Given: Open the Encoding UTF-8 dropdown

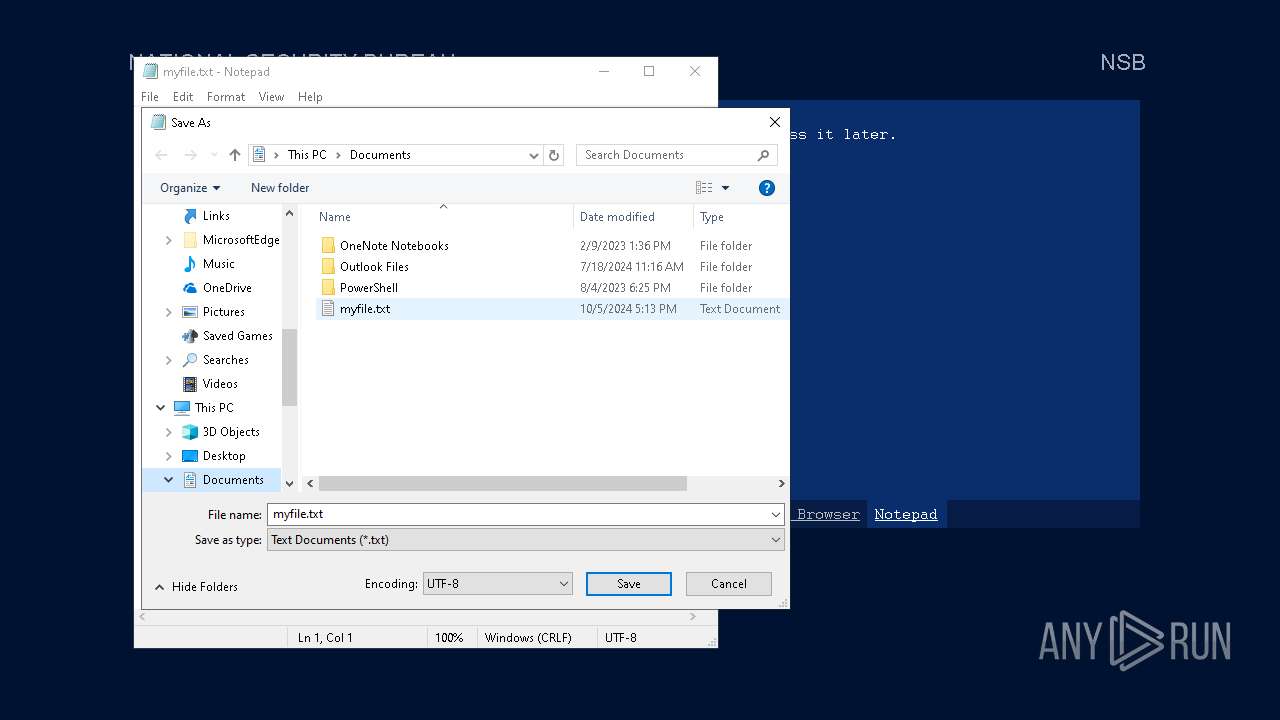Looking at the screenshot, I should tap(498, 584).
